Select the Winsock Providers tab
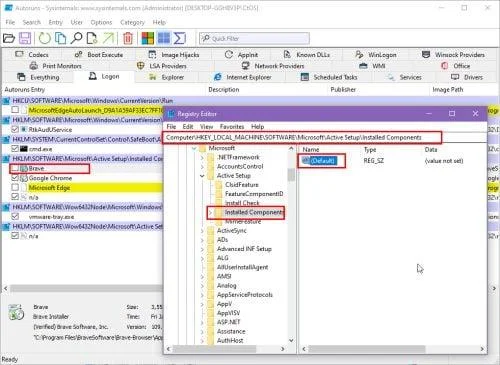The image size is (500, 365). [x=453, y=55]
